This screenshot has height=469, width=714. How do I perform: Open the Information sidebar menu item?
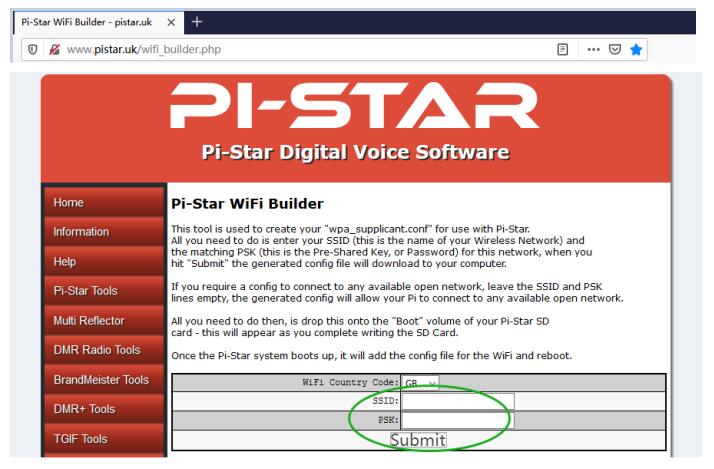coord(104,232)
